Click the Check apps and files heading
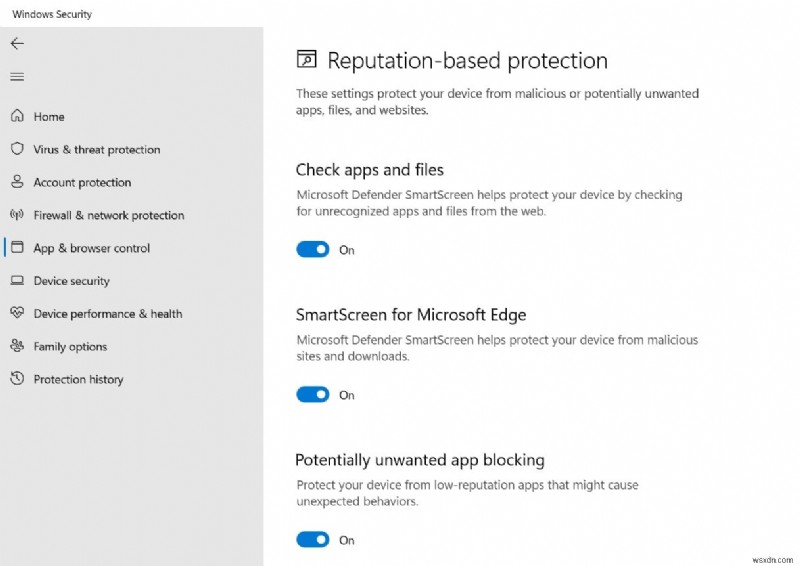 369,170
